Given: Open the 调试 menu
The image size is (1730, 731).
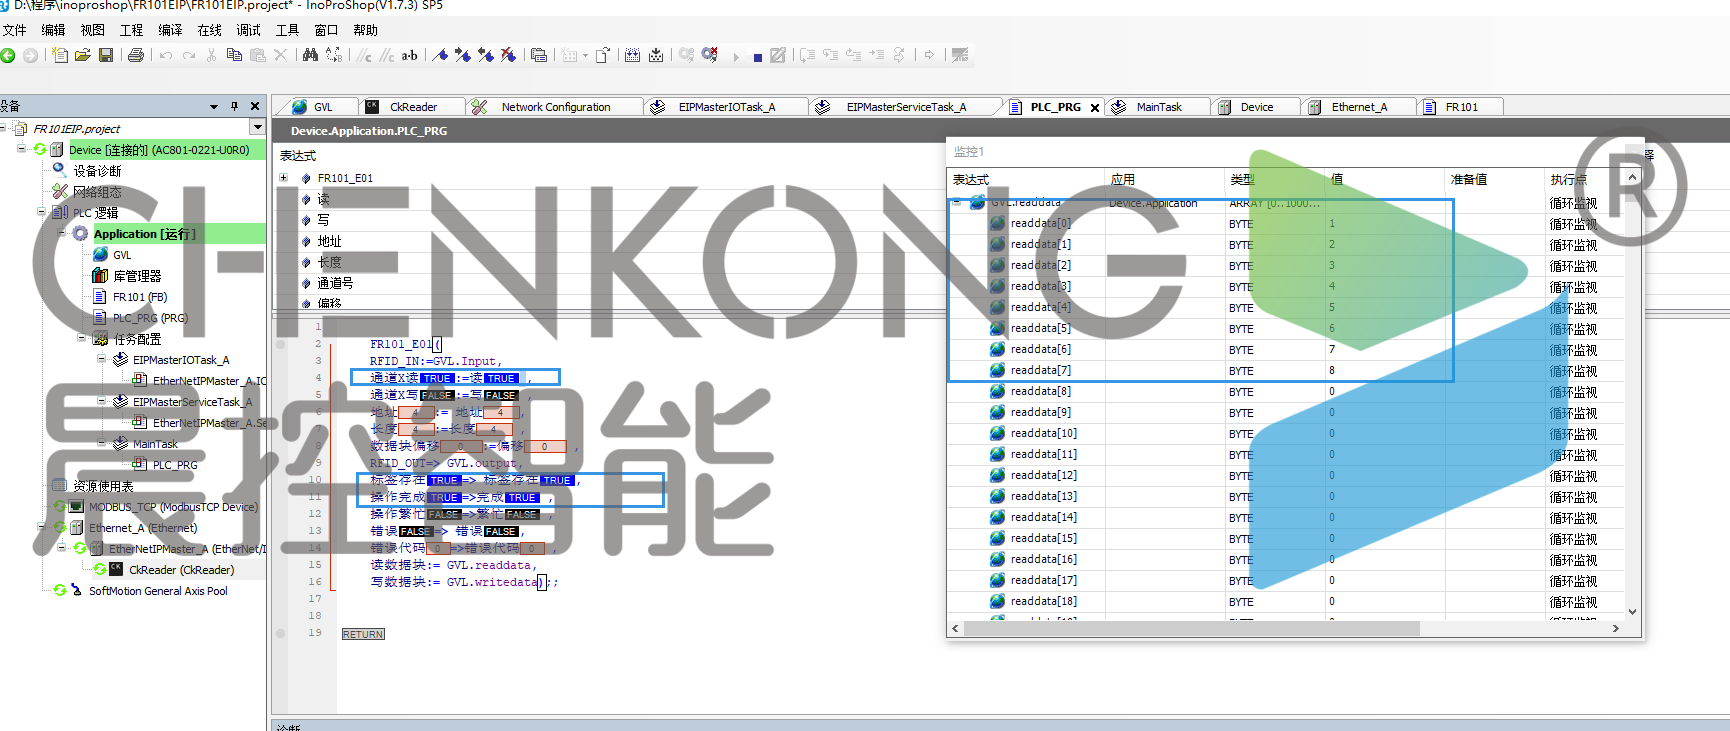Looking at the screenshot, I should pyautogui.click(x=248, y=30).
